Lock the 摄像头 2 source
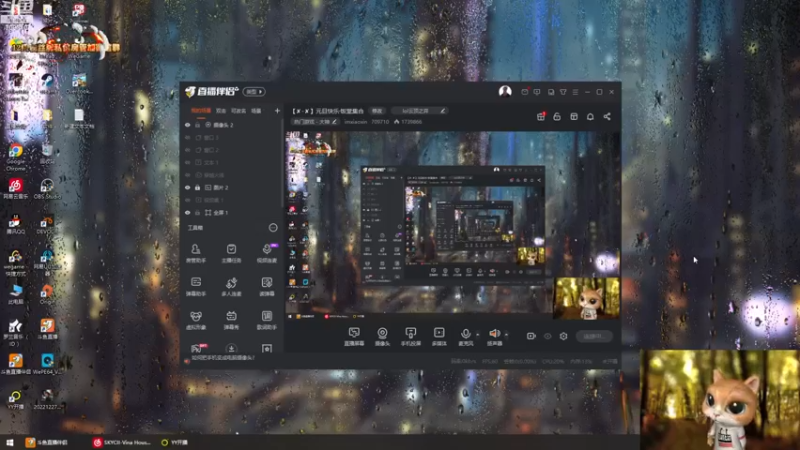The image size is (800, 450). [x=198, y=125]
